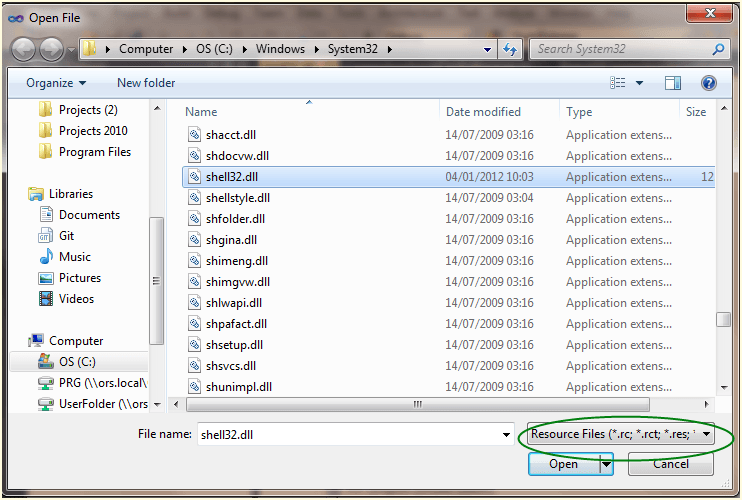Select the shellstyle.dll file
The width and height of the screenshot is (742, 500).
pyautogui.click(x=238, y=198)
